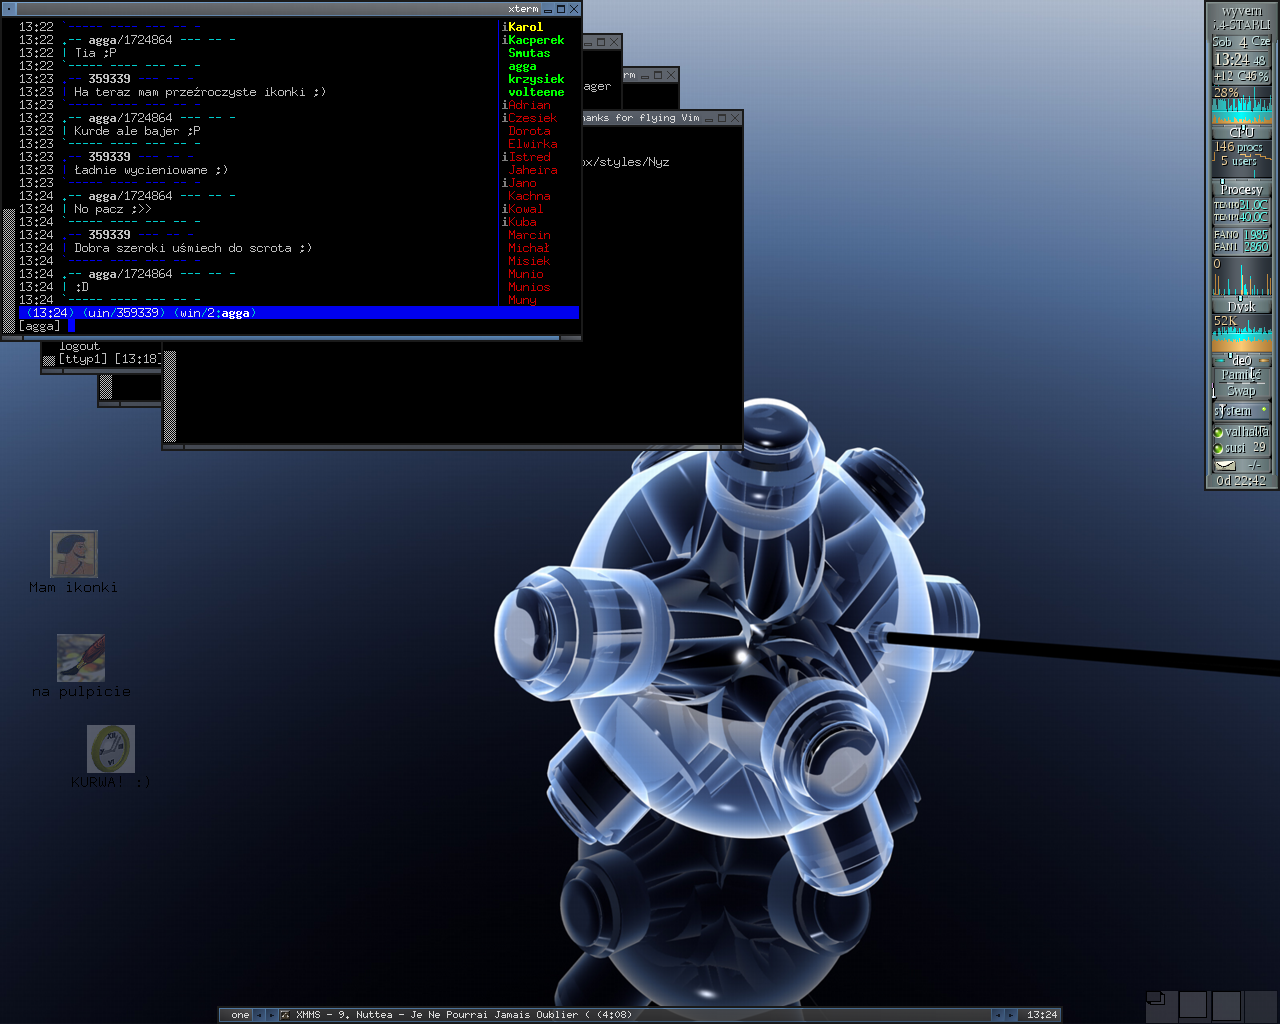
Task: Click the mail envelope icon in GKrellM
Action: pos(1225,465)
